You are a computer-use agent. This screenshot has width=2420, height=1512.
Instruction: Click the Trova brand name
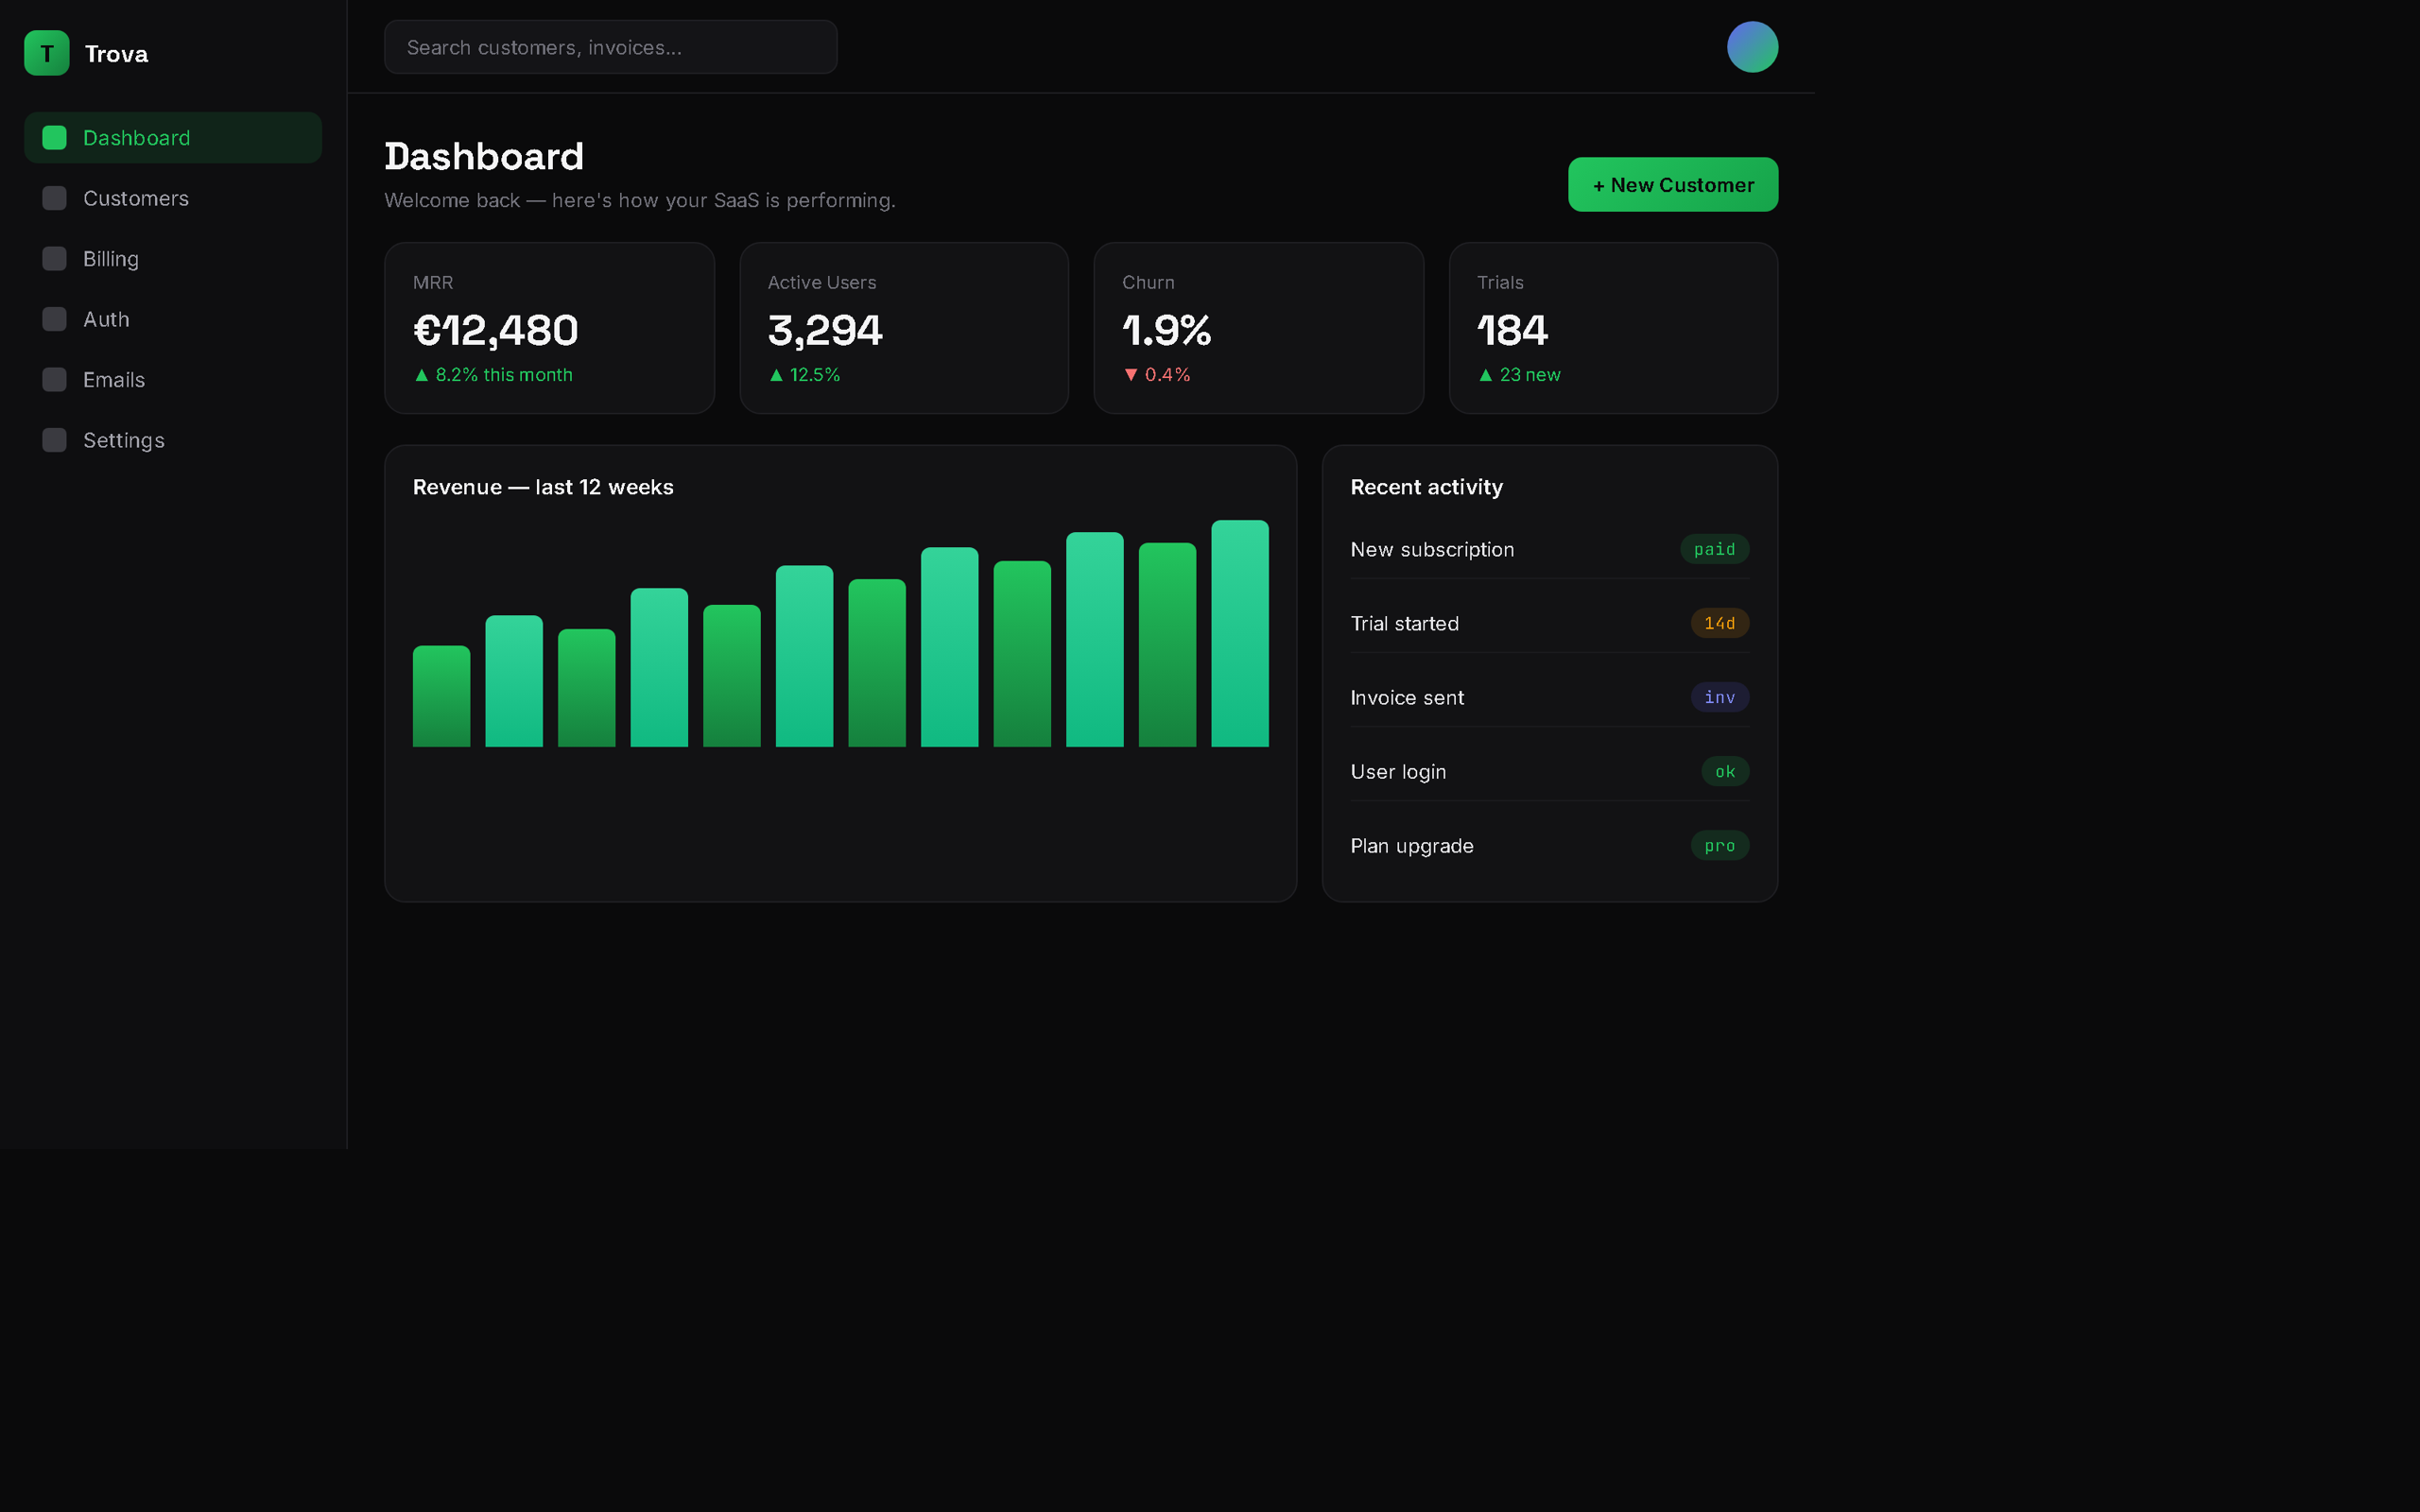(x=117, y=54)
